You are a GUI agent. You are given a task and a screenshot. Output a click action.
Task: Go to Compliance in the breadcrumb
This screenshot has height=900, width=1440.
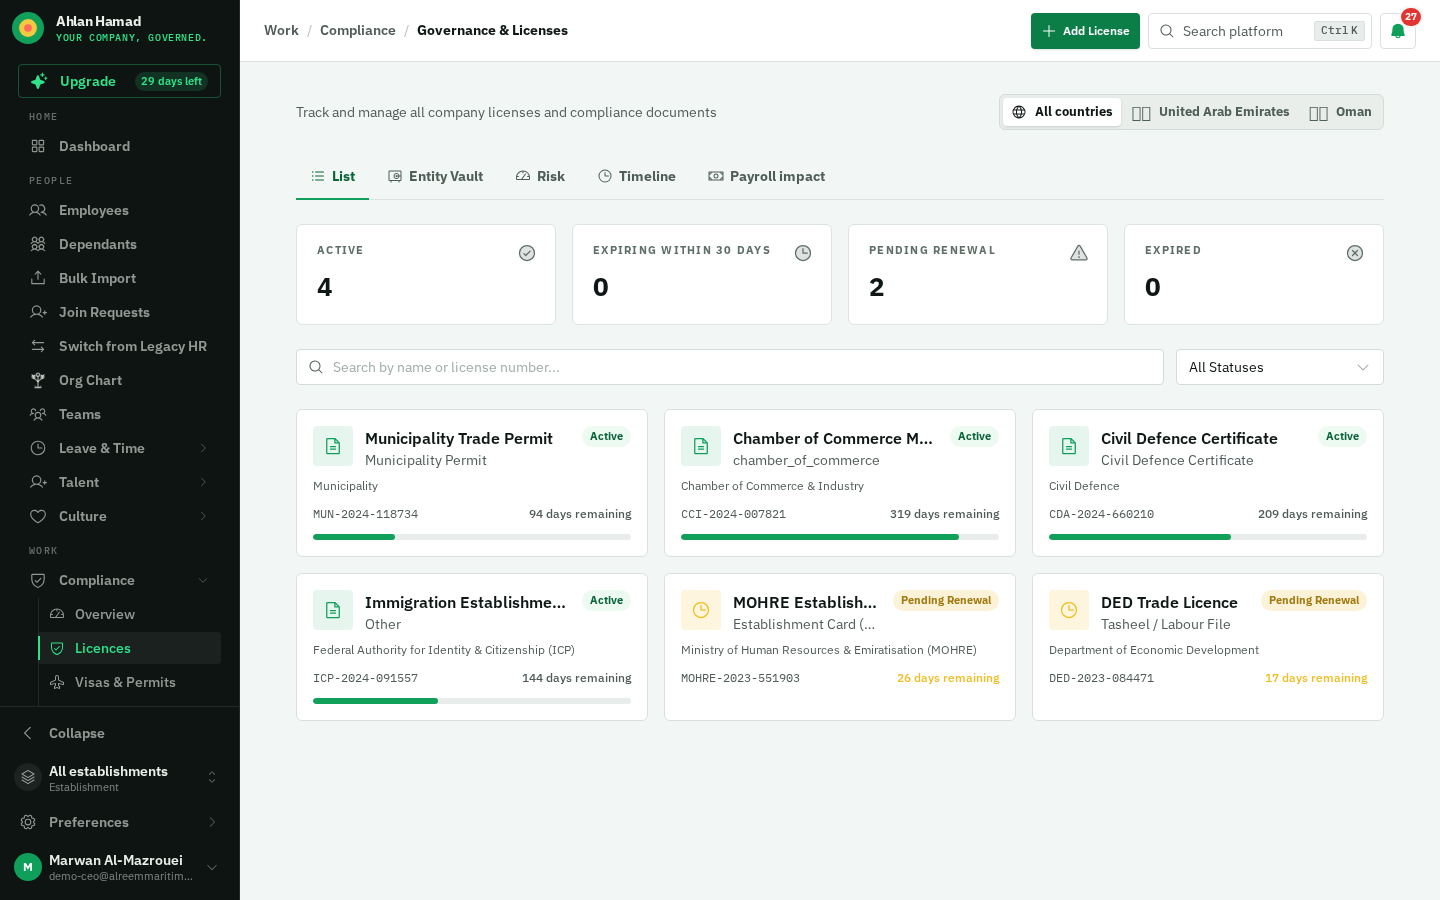click(358, 30)
